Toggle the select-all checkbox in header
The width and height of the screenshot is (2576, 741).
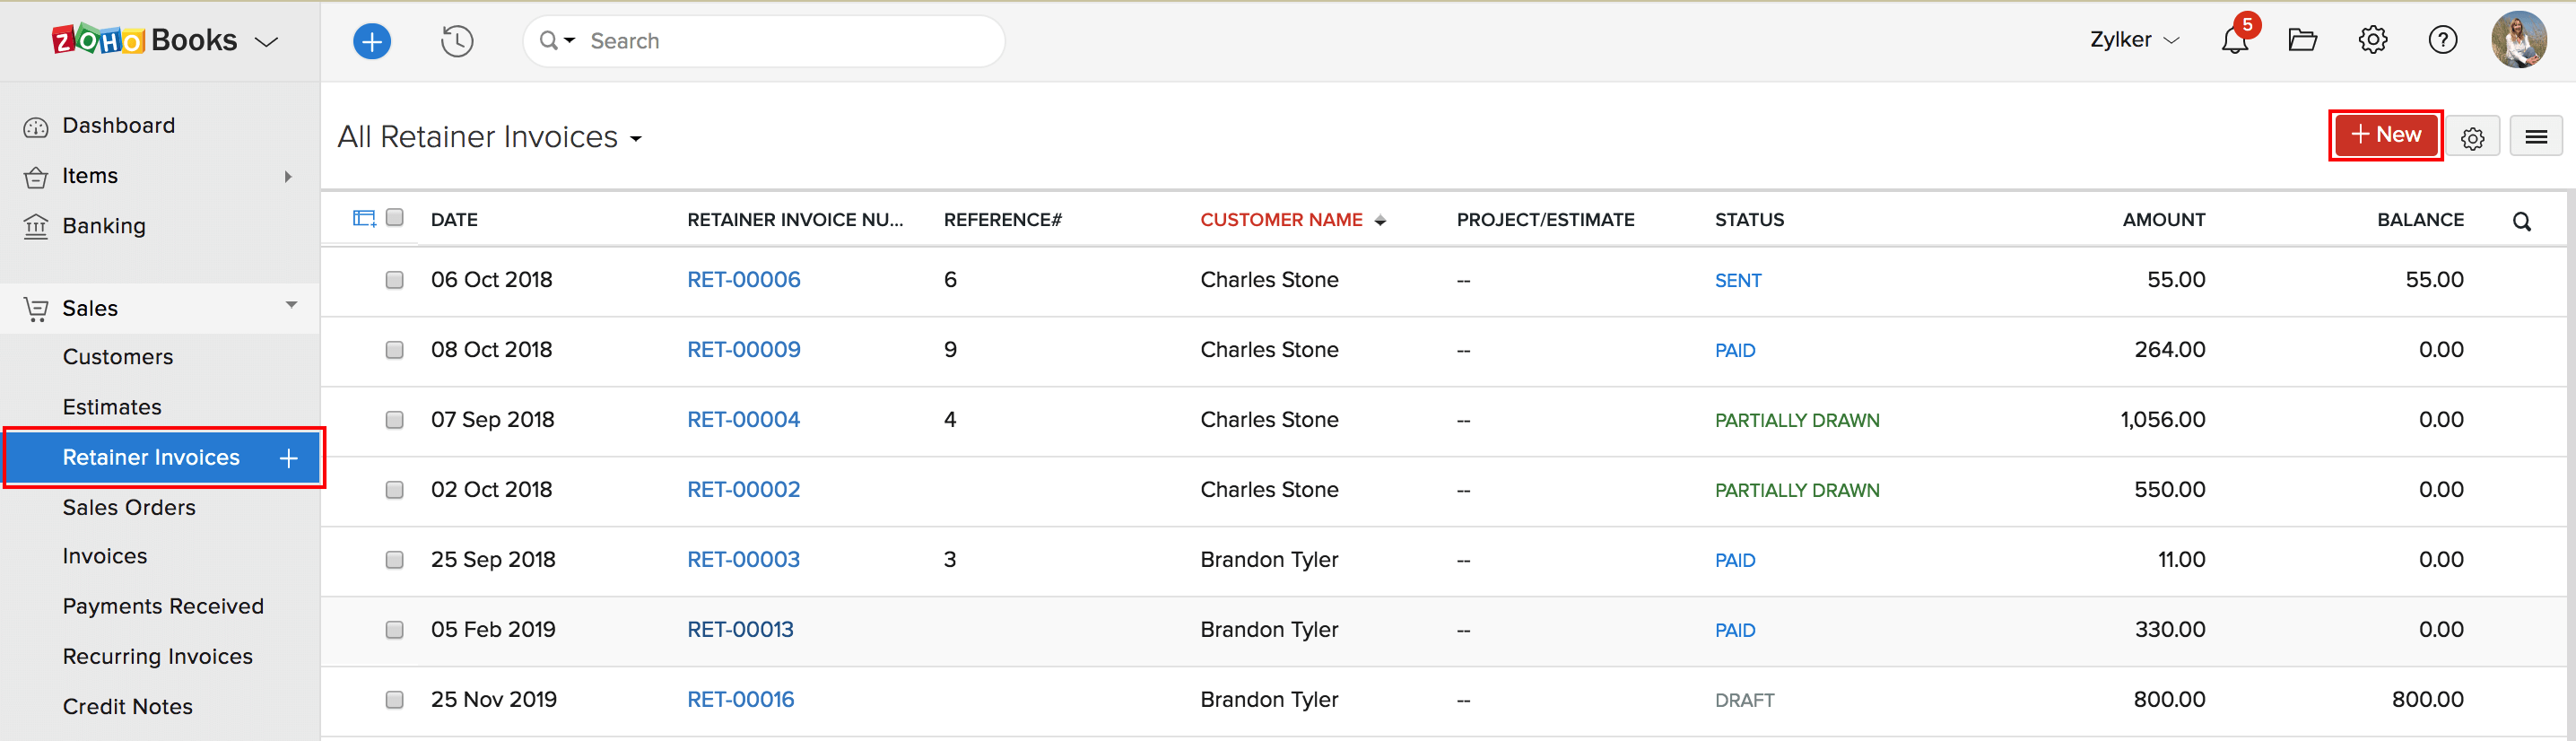pos(395,218)
